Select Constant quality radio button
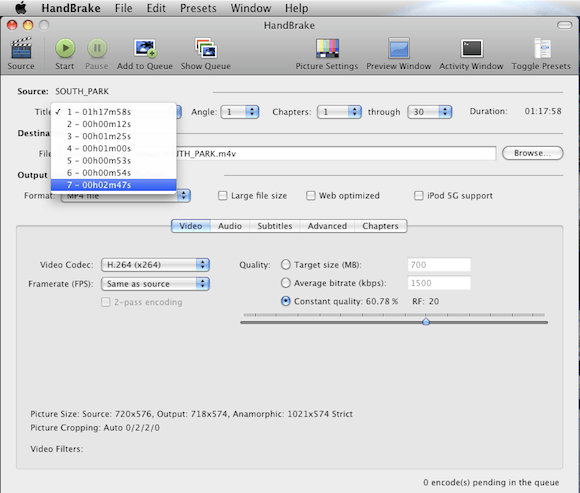The width and height of the screenshot is (580, 493). (x=286, y=301)
